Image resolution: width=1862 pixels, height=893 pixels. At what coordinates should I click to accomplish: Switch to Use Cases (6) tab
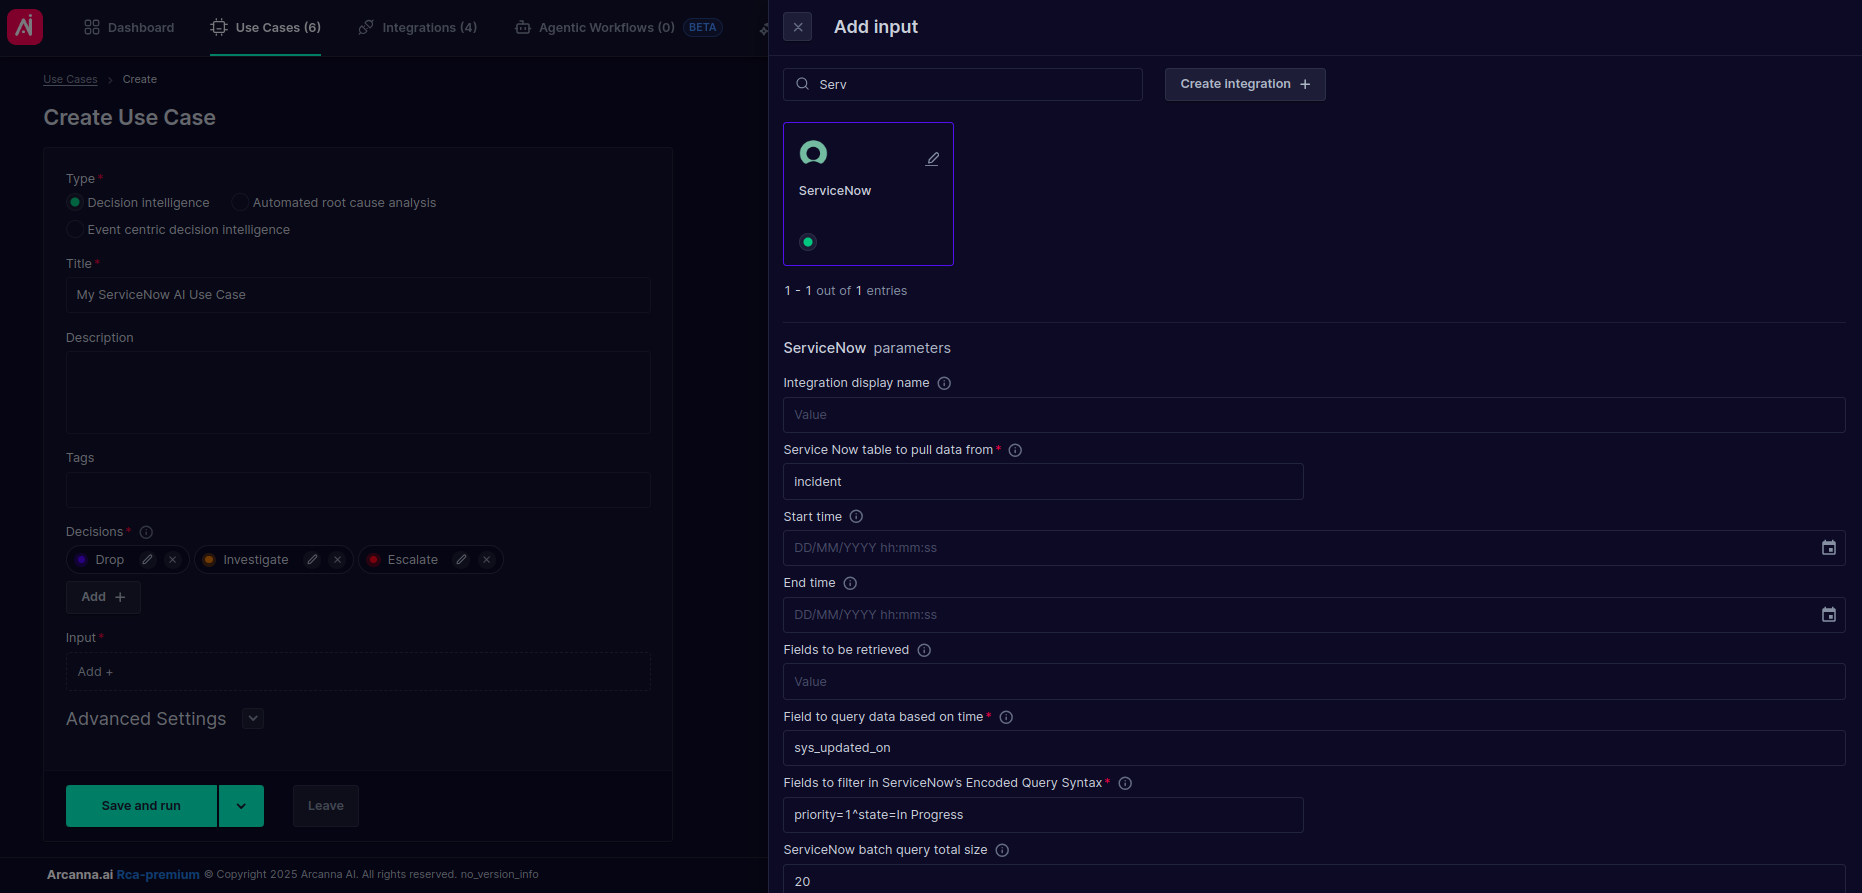[266, 28]
